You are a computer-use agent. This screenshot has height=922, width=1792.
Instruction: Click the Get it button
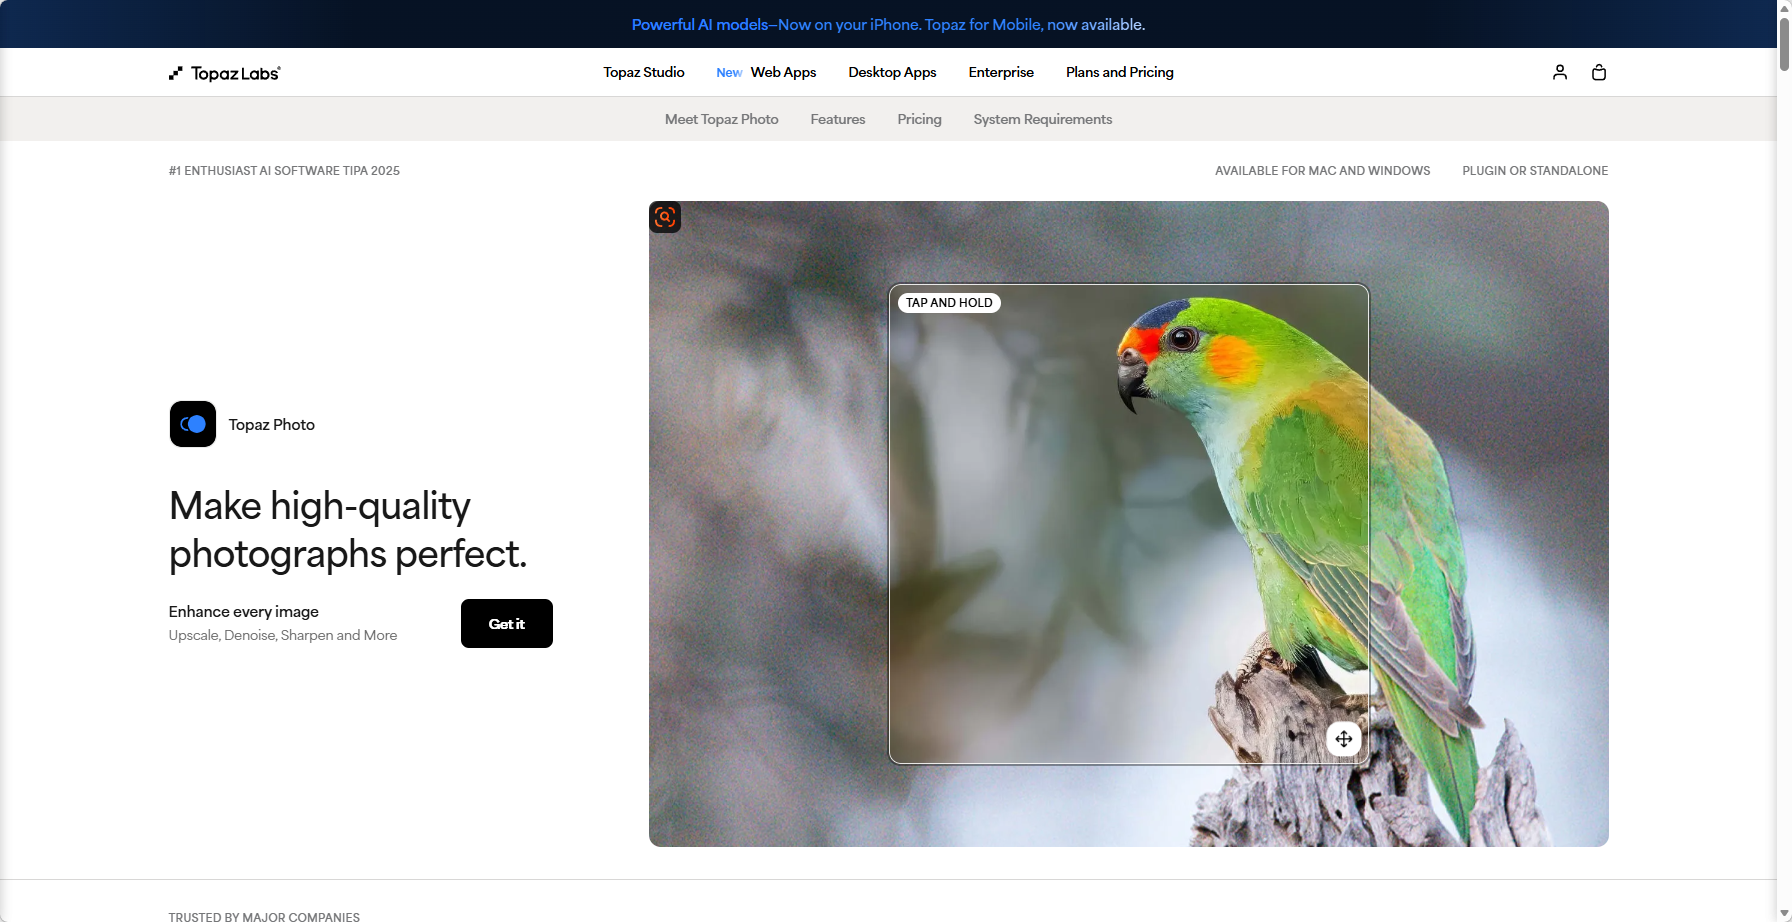[507, 624]
